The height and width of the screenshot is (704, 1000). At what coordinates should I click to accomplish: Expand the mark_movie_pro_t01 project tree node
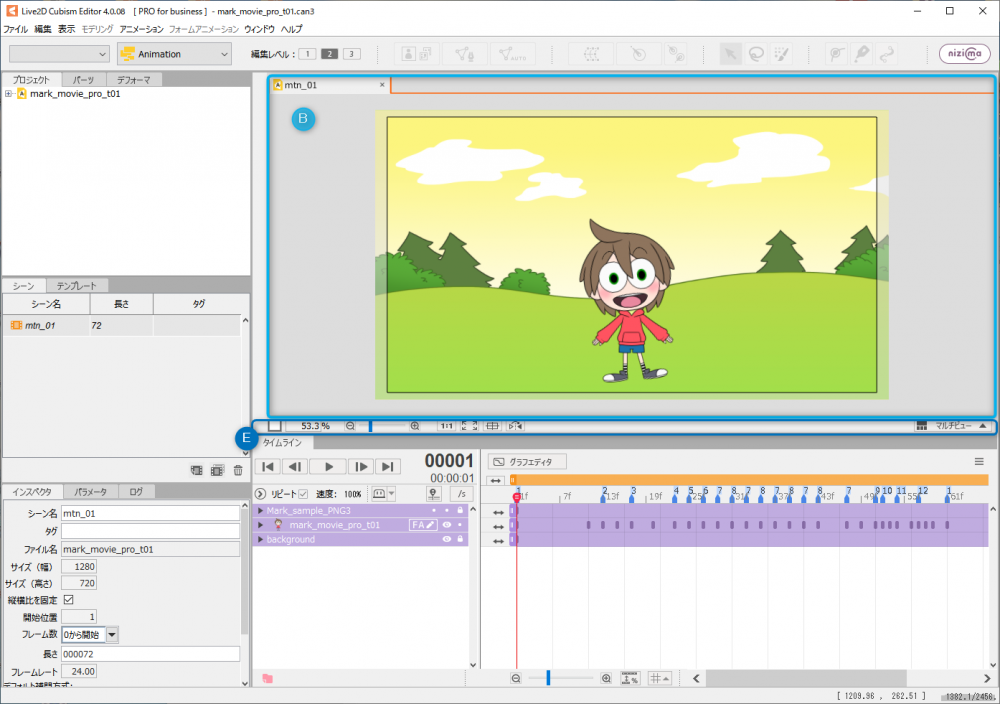[x=8, y=94]
